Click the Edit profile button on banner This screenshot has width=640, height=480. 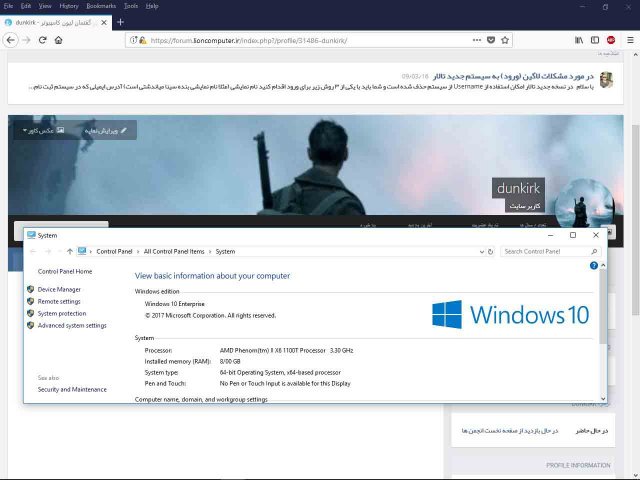pos(103,130)
